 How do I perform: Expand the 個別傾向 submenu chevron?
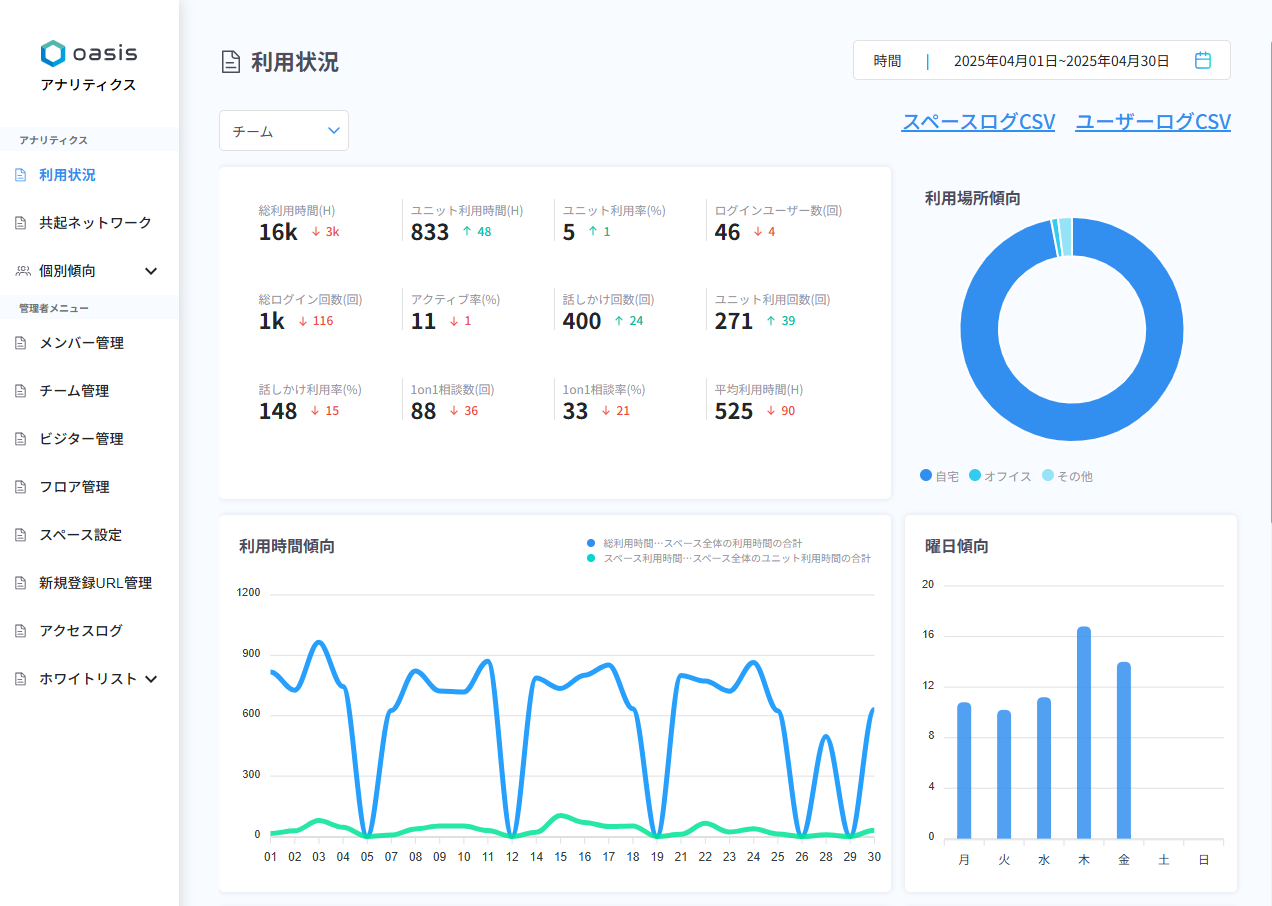click(x=151, y=271)
